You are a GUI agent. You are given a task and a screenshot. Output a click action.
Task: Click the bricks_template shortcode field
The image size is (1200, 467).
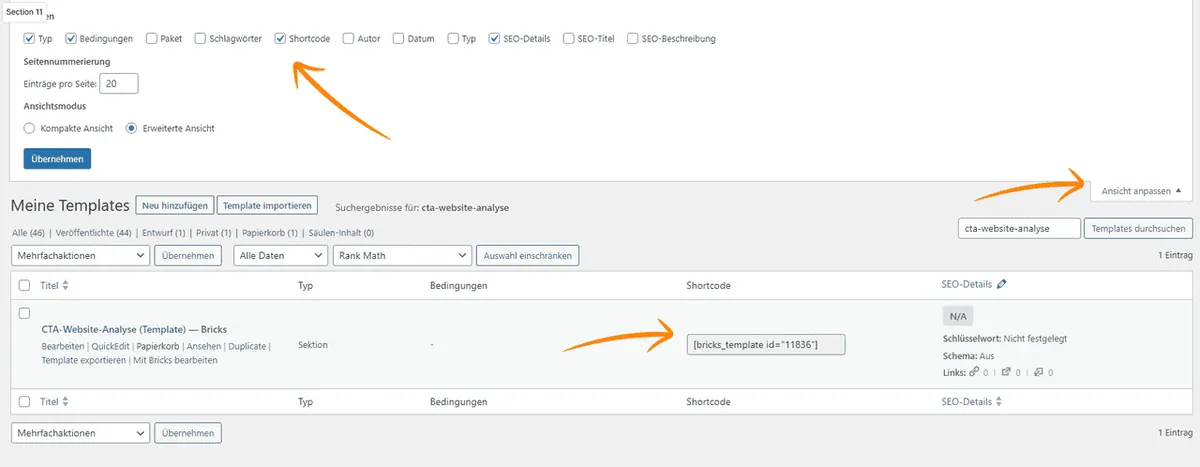pos(766,344)
